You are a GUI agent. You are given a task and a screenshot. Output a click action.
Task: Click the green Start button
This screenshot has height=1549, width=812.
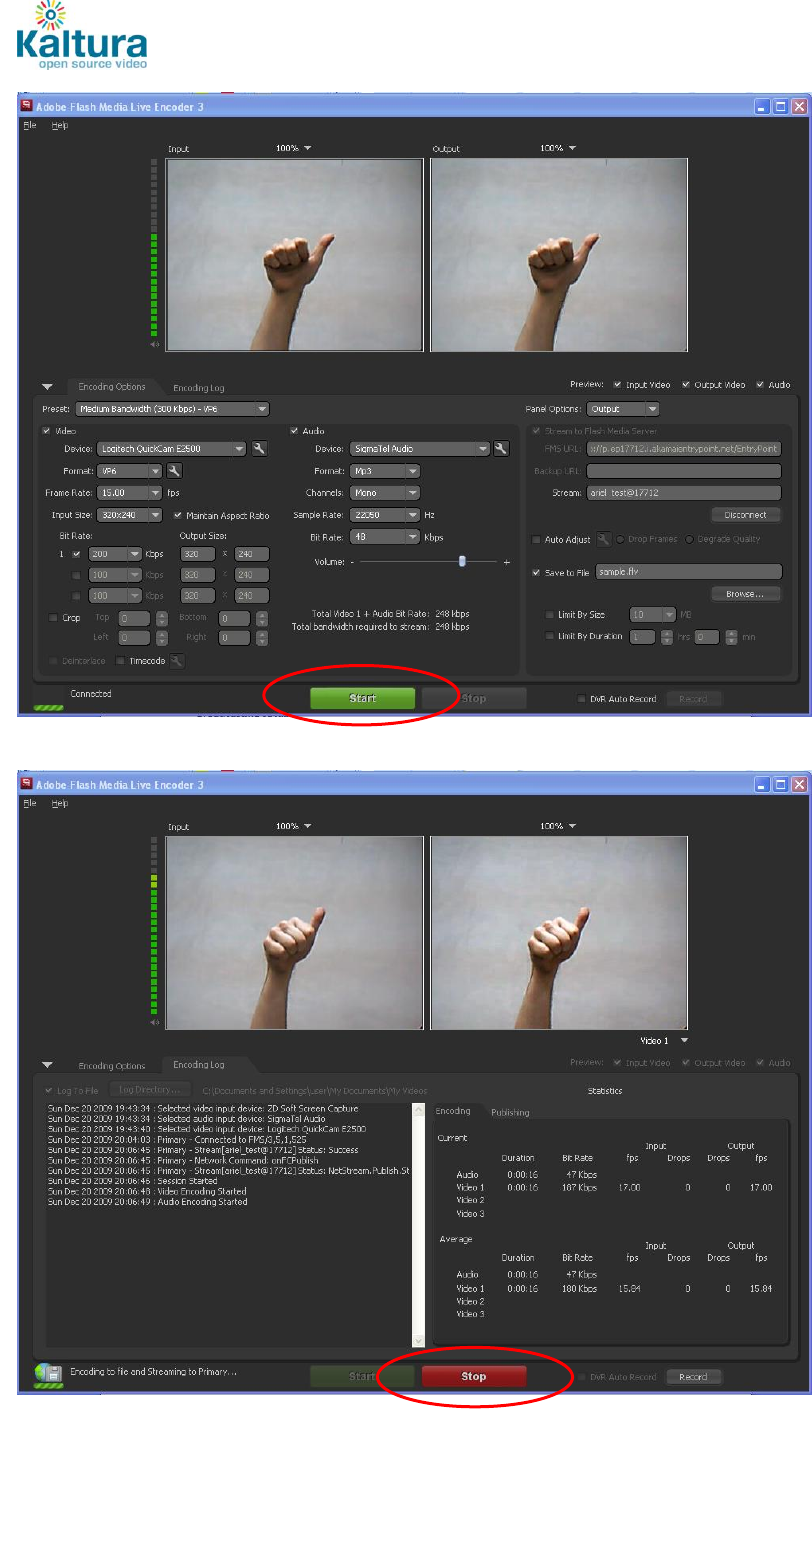point(362,698)
